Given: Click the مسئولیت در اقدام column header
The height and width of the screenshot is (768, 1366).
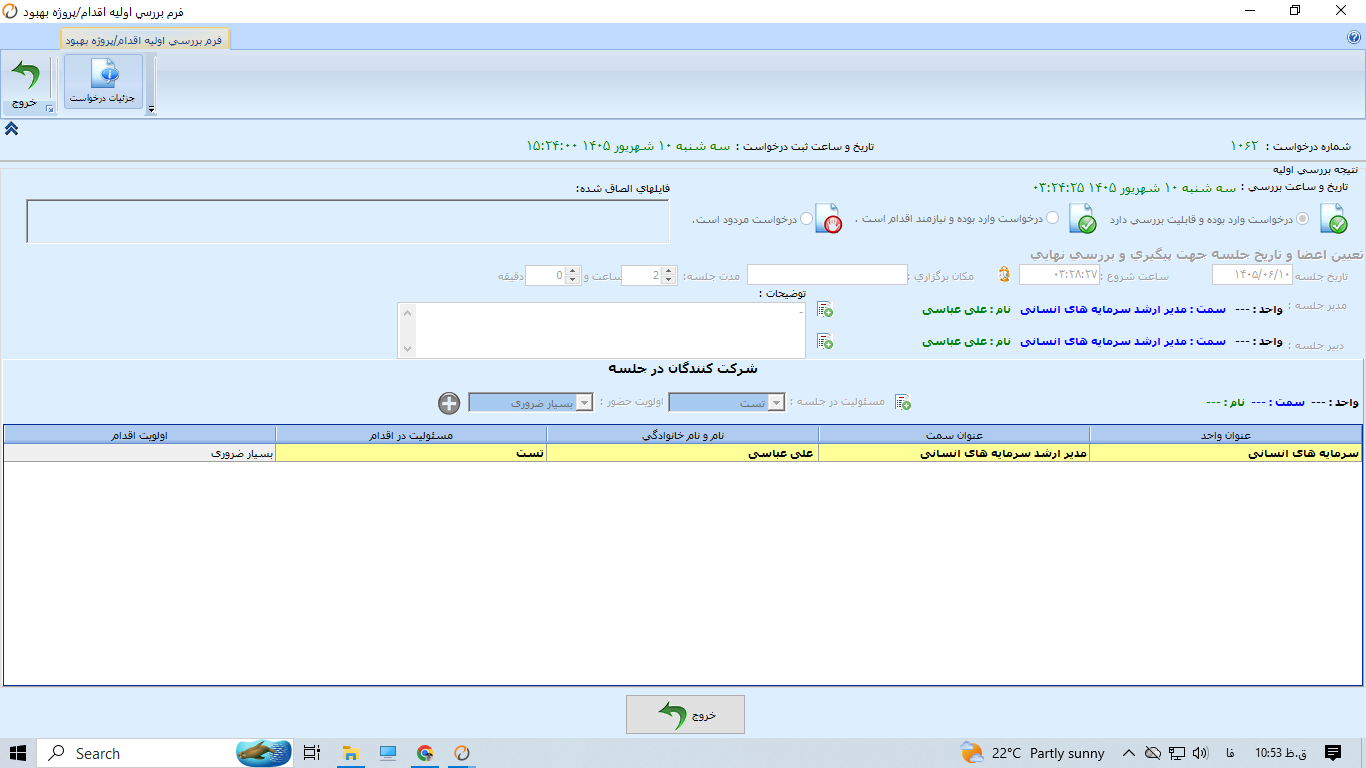Looking at the screenshot, I should click(411, 435).
